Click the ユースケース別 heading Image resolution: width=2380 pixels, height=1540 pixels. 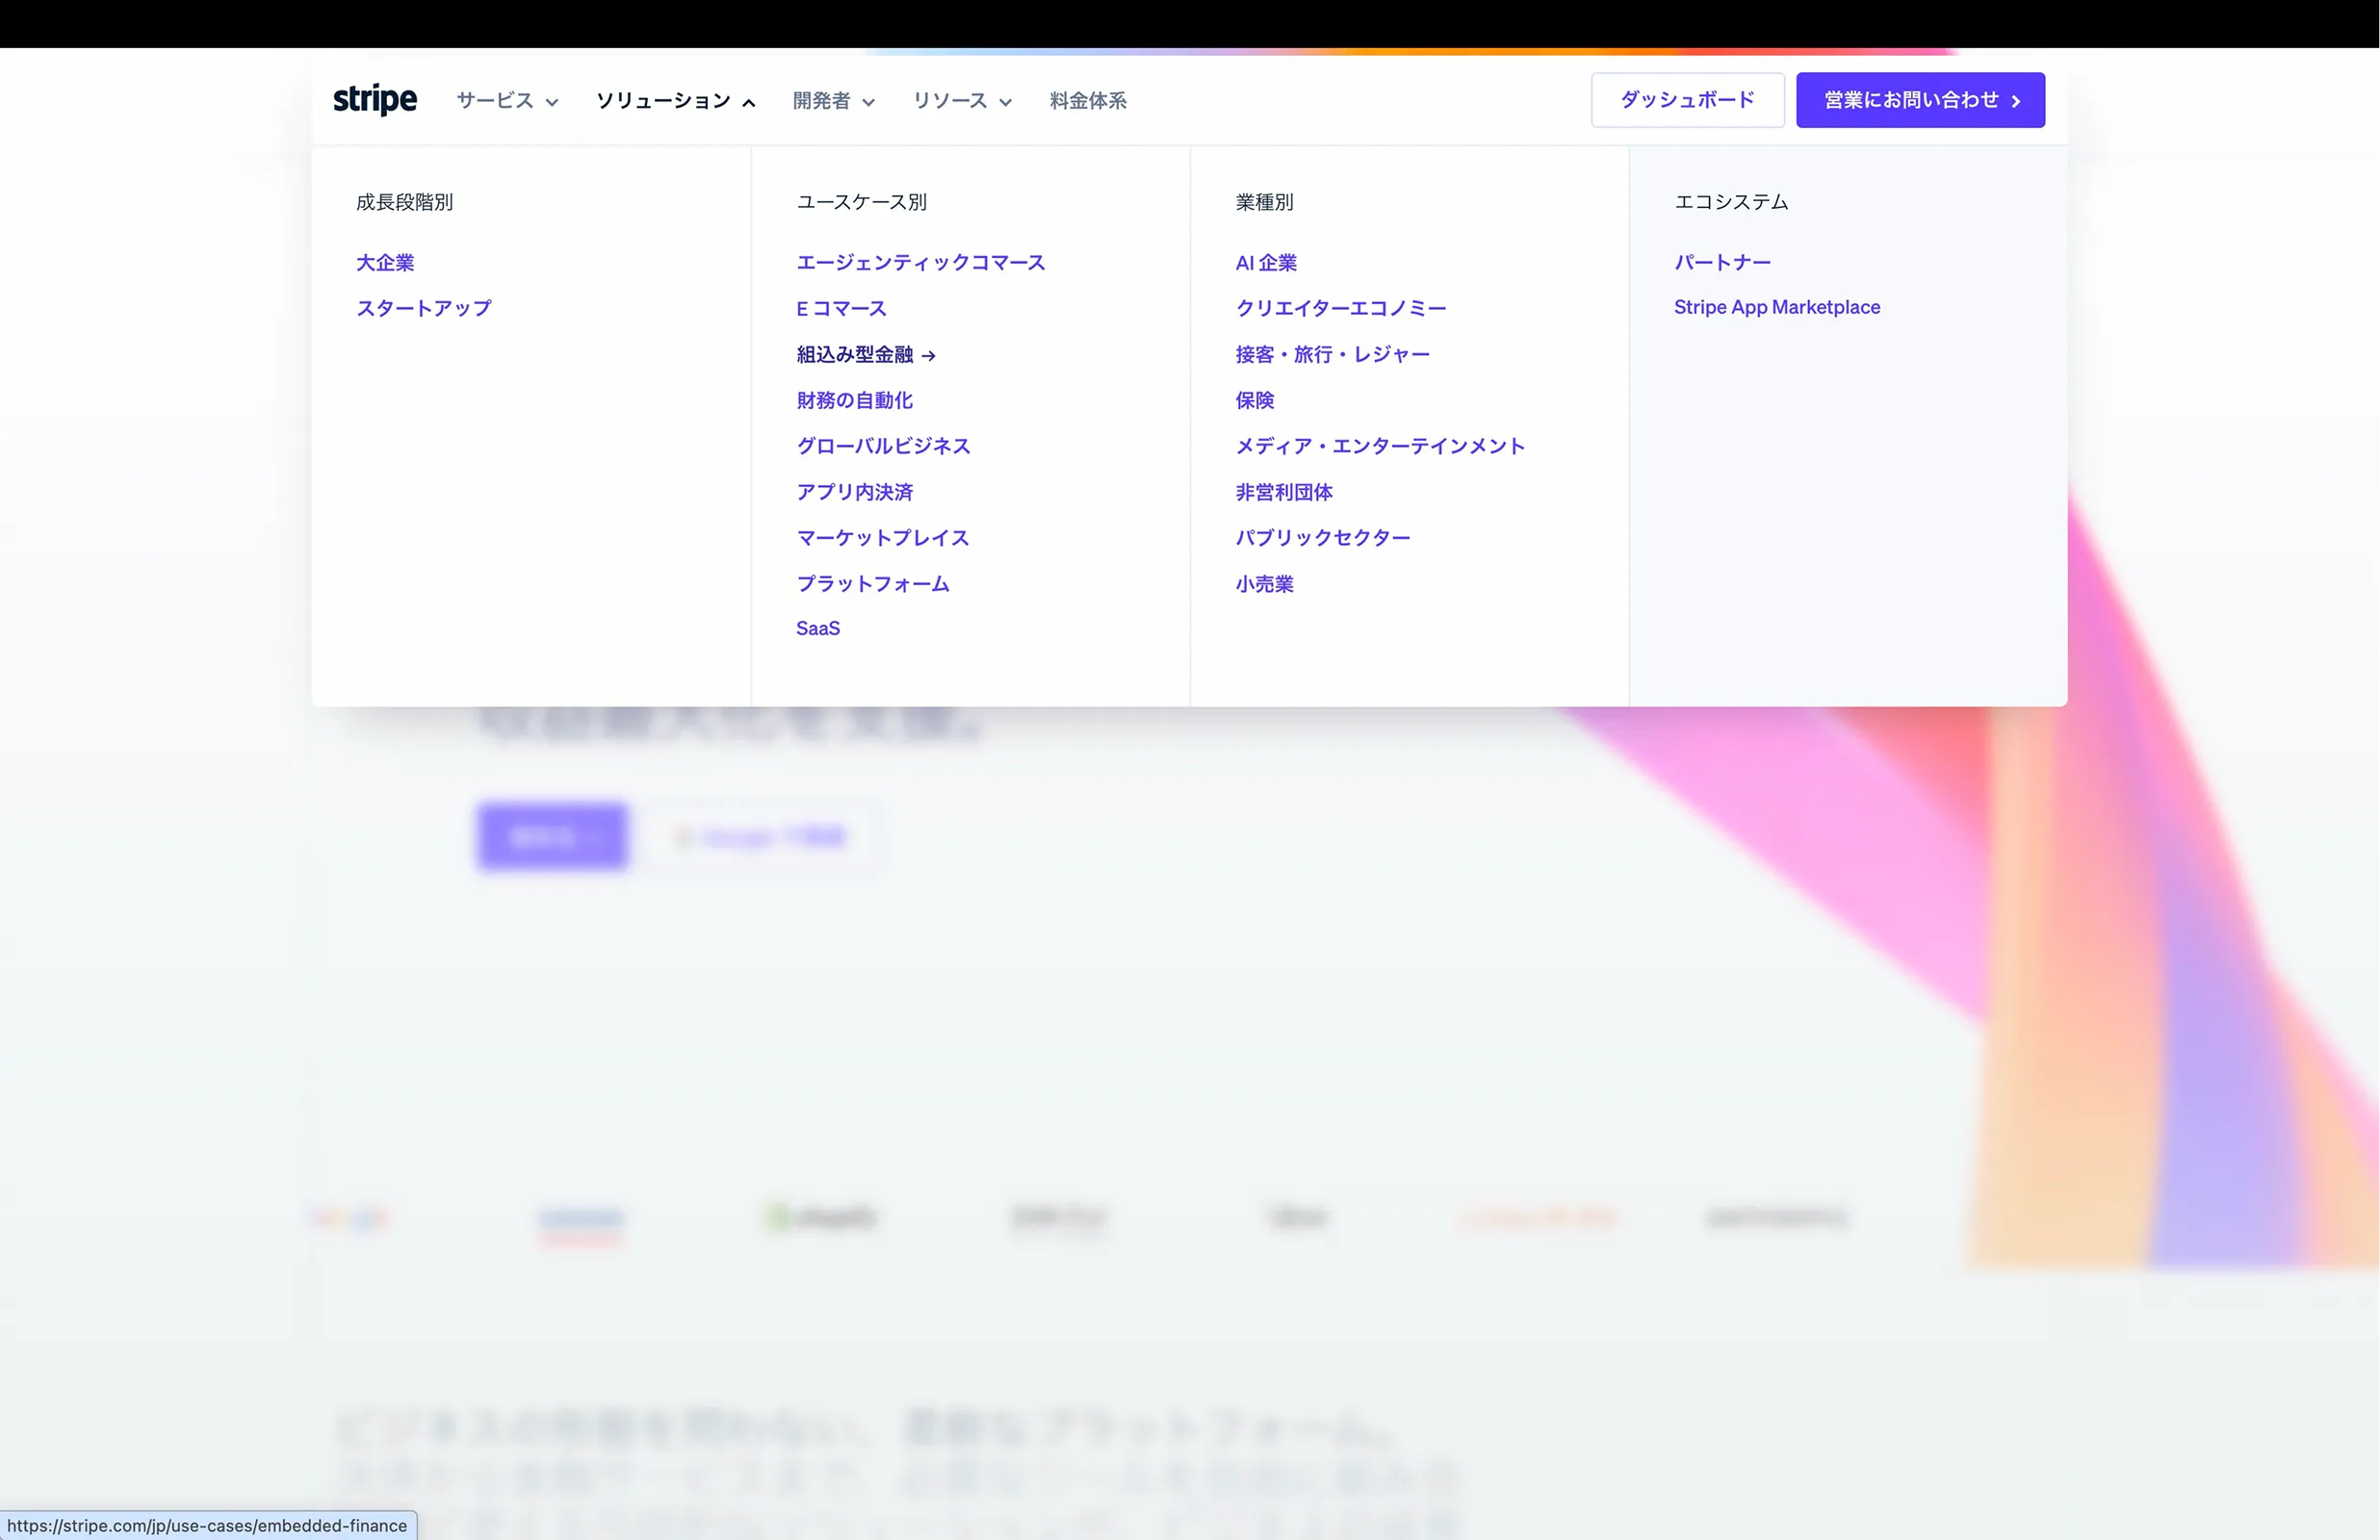(861, 202)
